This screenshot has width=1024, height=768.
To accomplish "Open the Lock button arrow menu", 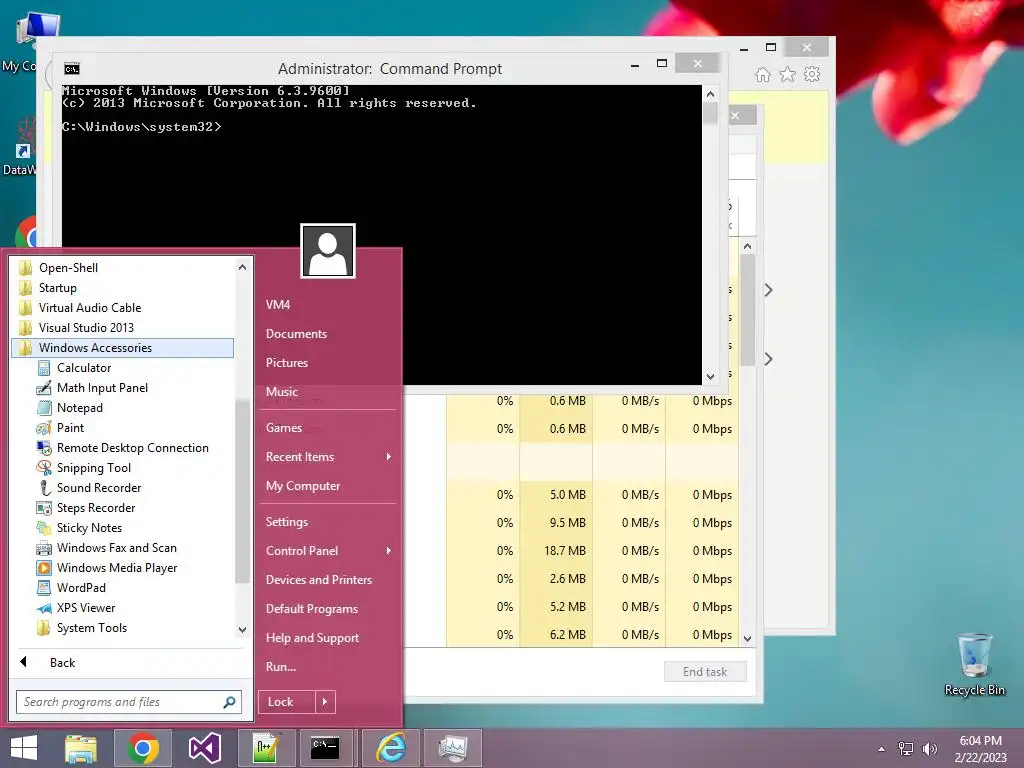I will (x=325, y=702).
